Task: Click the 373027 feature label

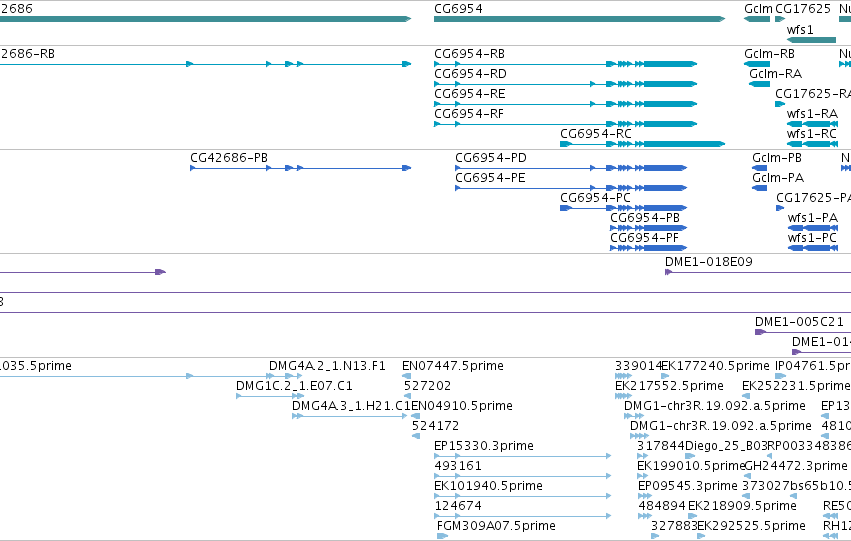Action: 765,487
